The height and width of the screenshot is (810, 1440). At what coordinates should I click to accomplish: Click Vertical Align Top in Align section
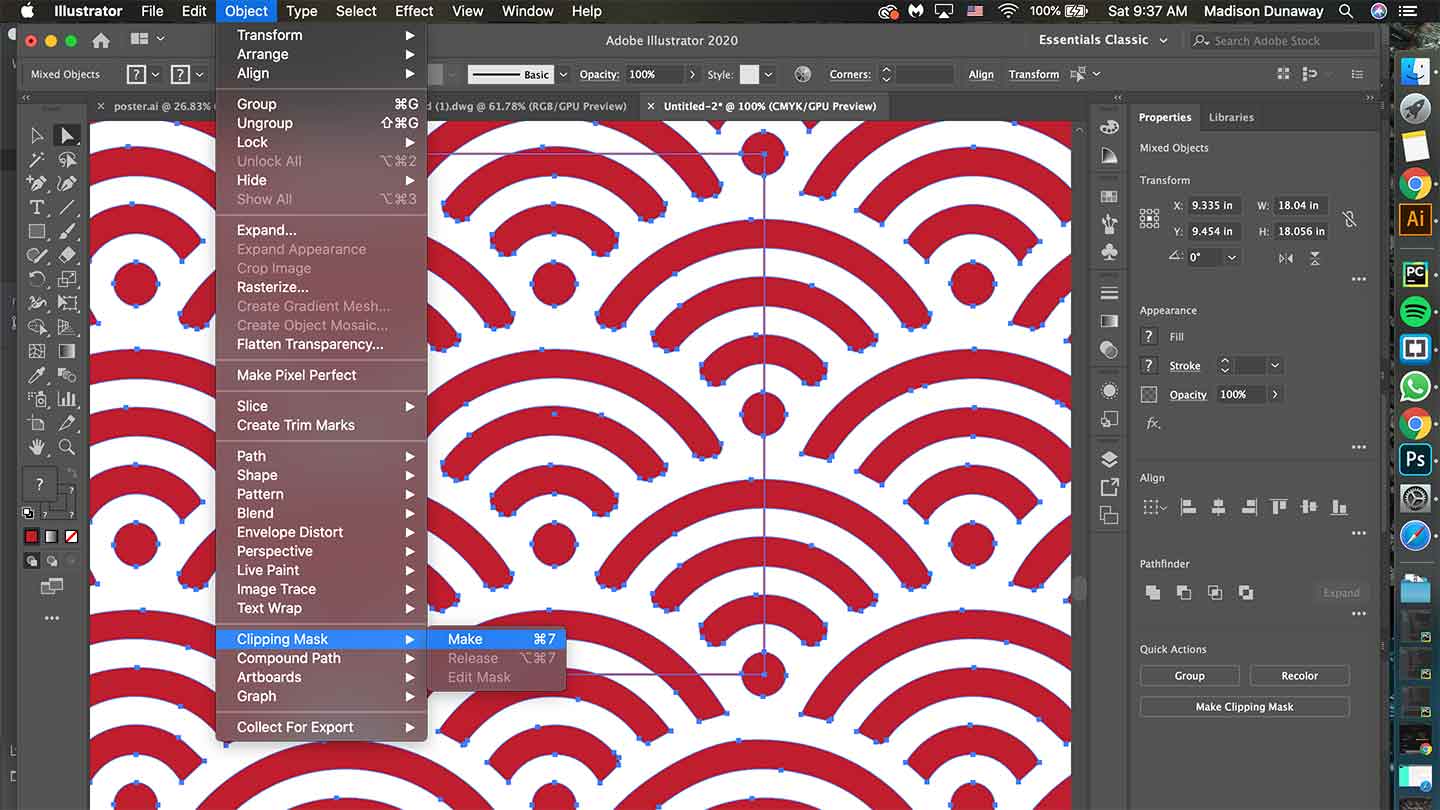click(x=1278, y=507)
